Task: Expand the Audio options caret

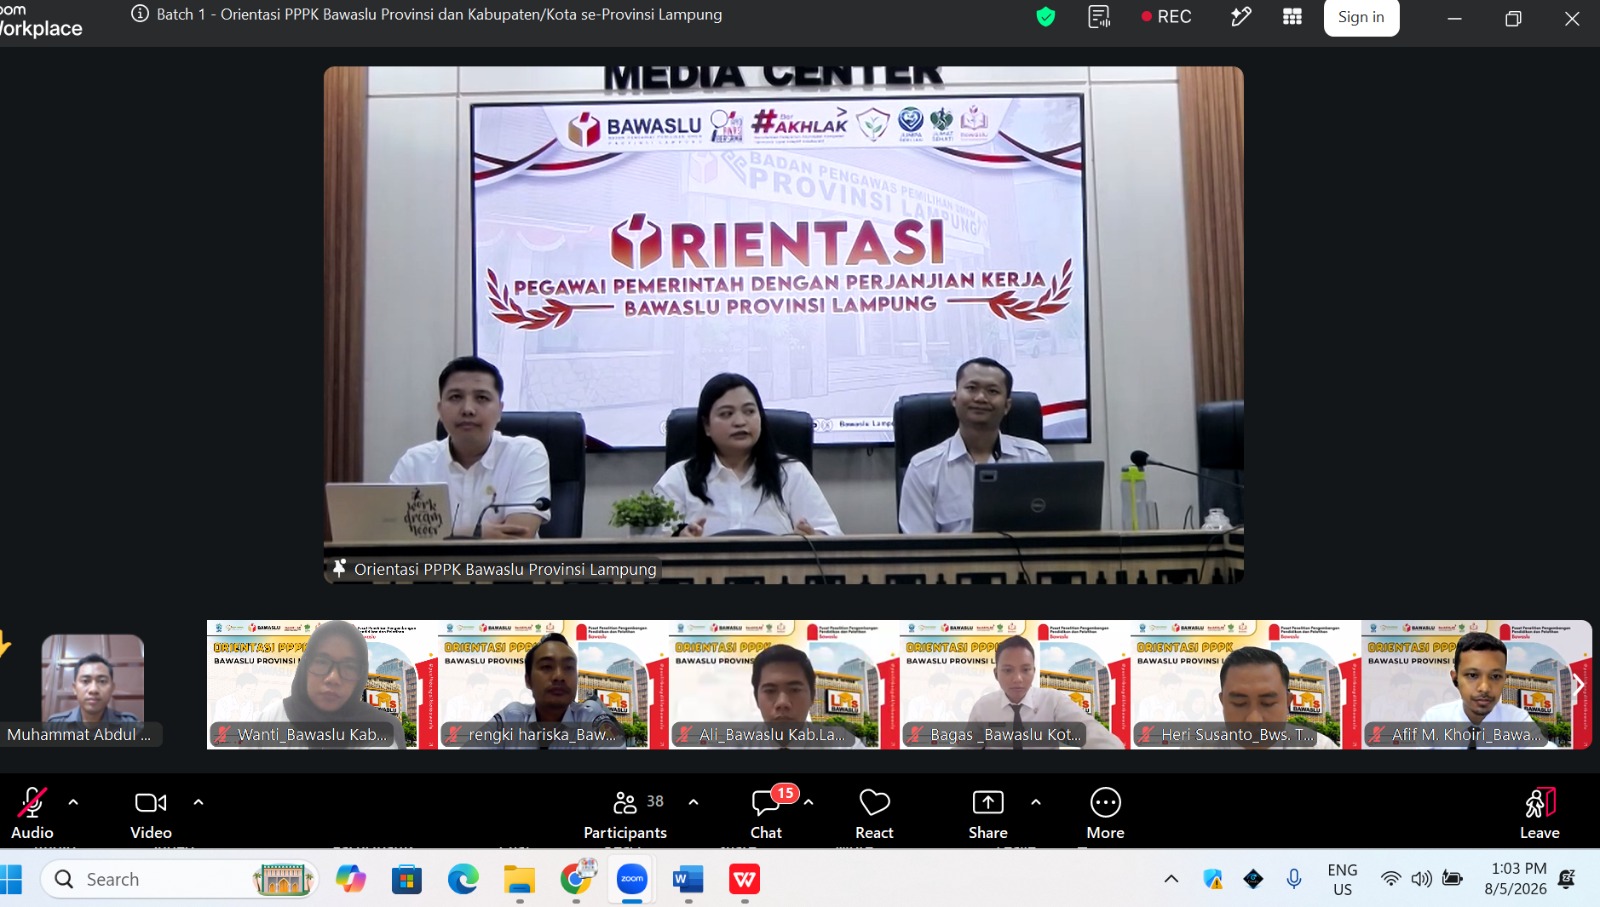Action: pos(73,802)
